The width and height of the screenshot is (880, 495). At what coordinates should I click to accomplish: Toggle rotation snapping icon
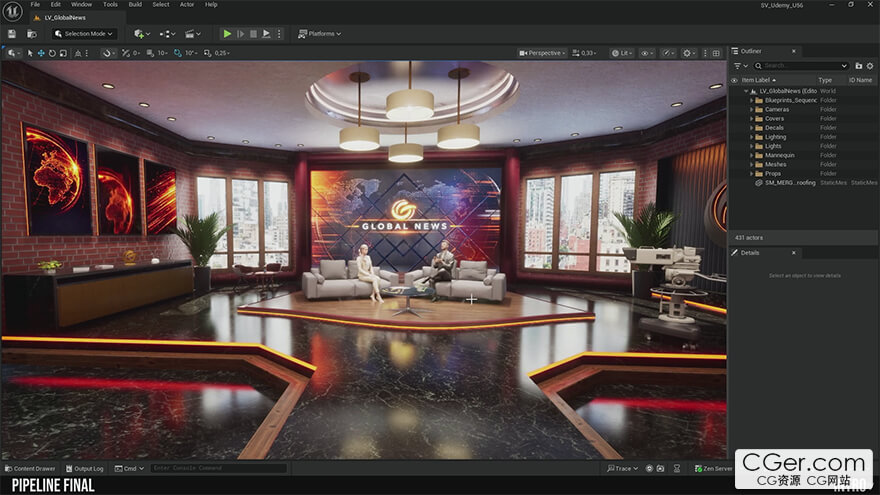[178, 53]
